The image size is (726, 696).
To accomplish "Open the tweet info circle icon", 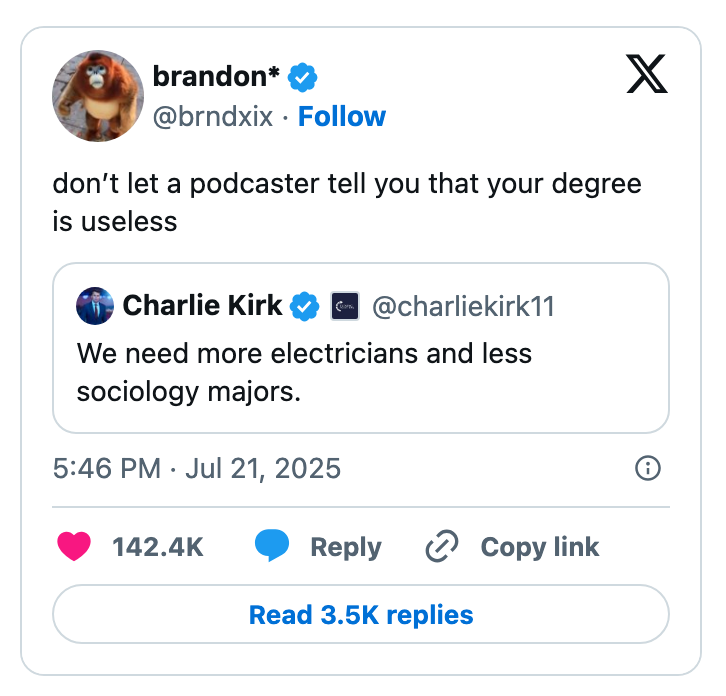I will coord(648,467).
